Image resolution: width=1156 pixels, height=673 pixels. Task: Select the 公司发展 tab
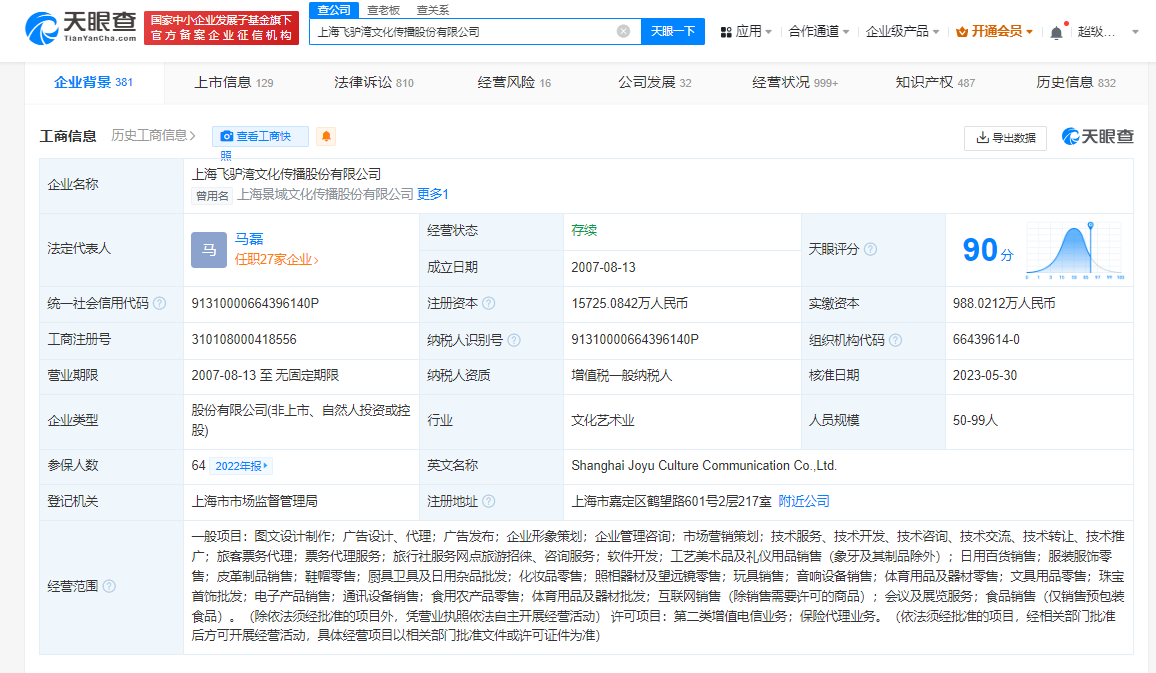[655, 83]
